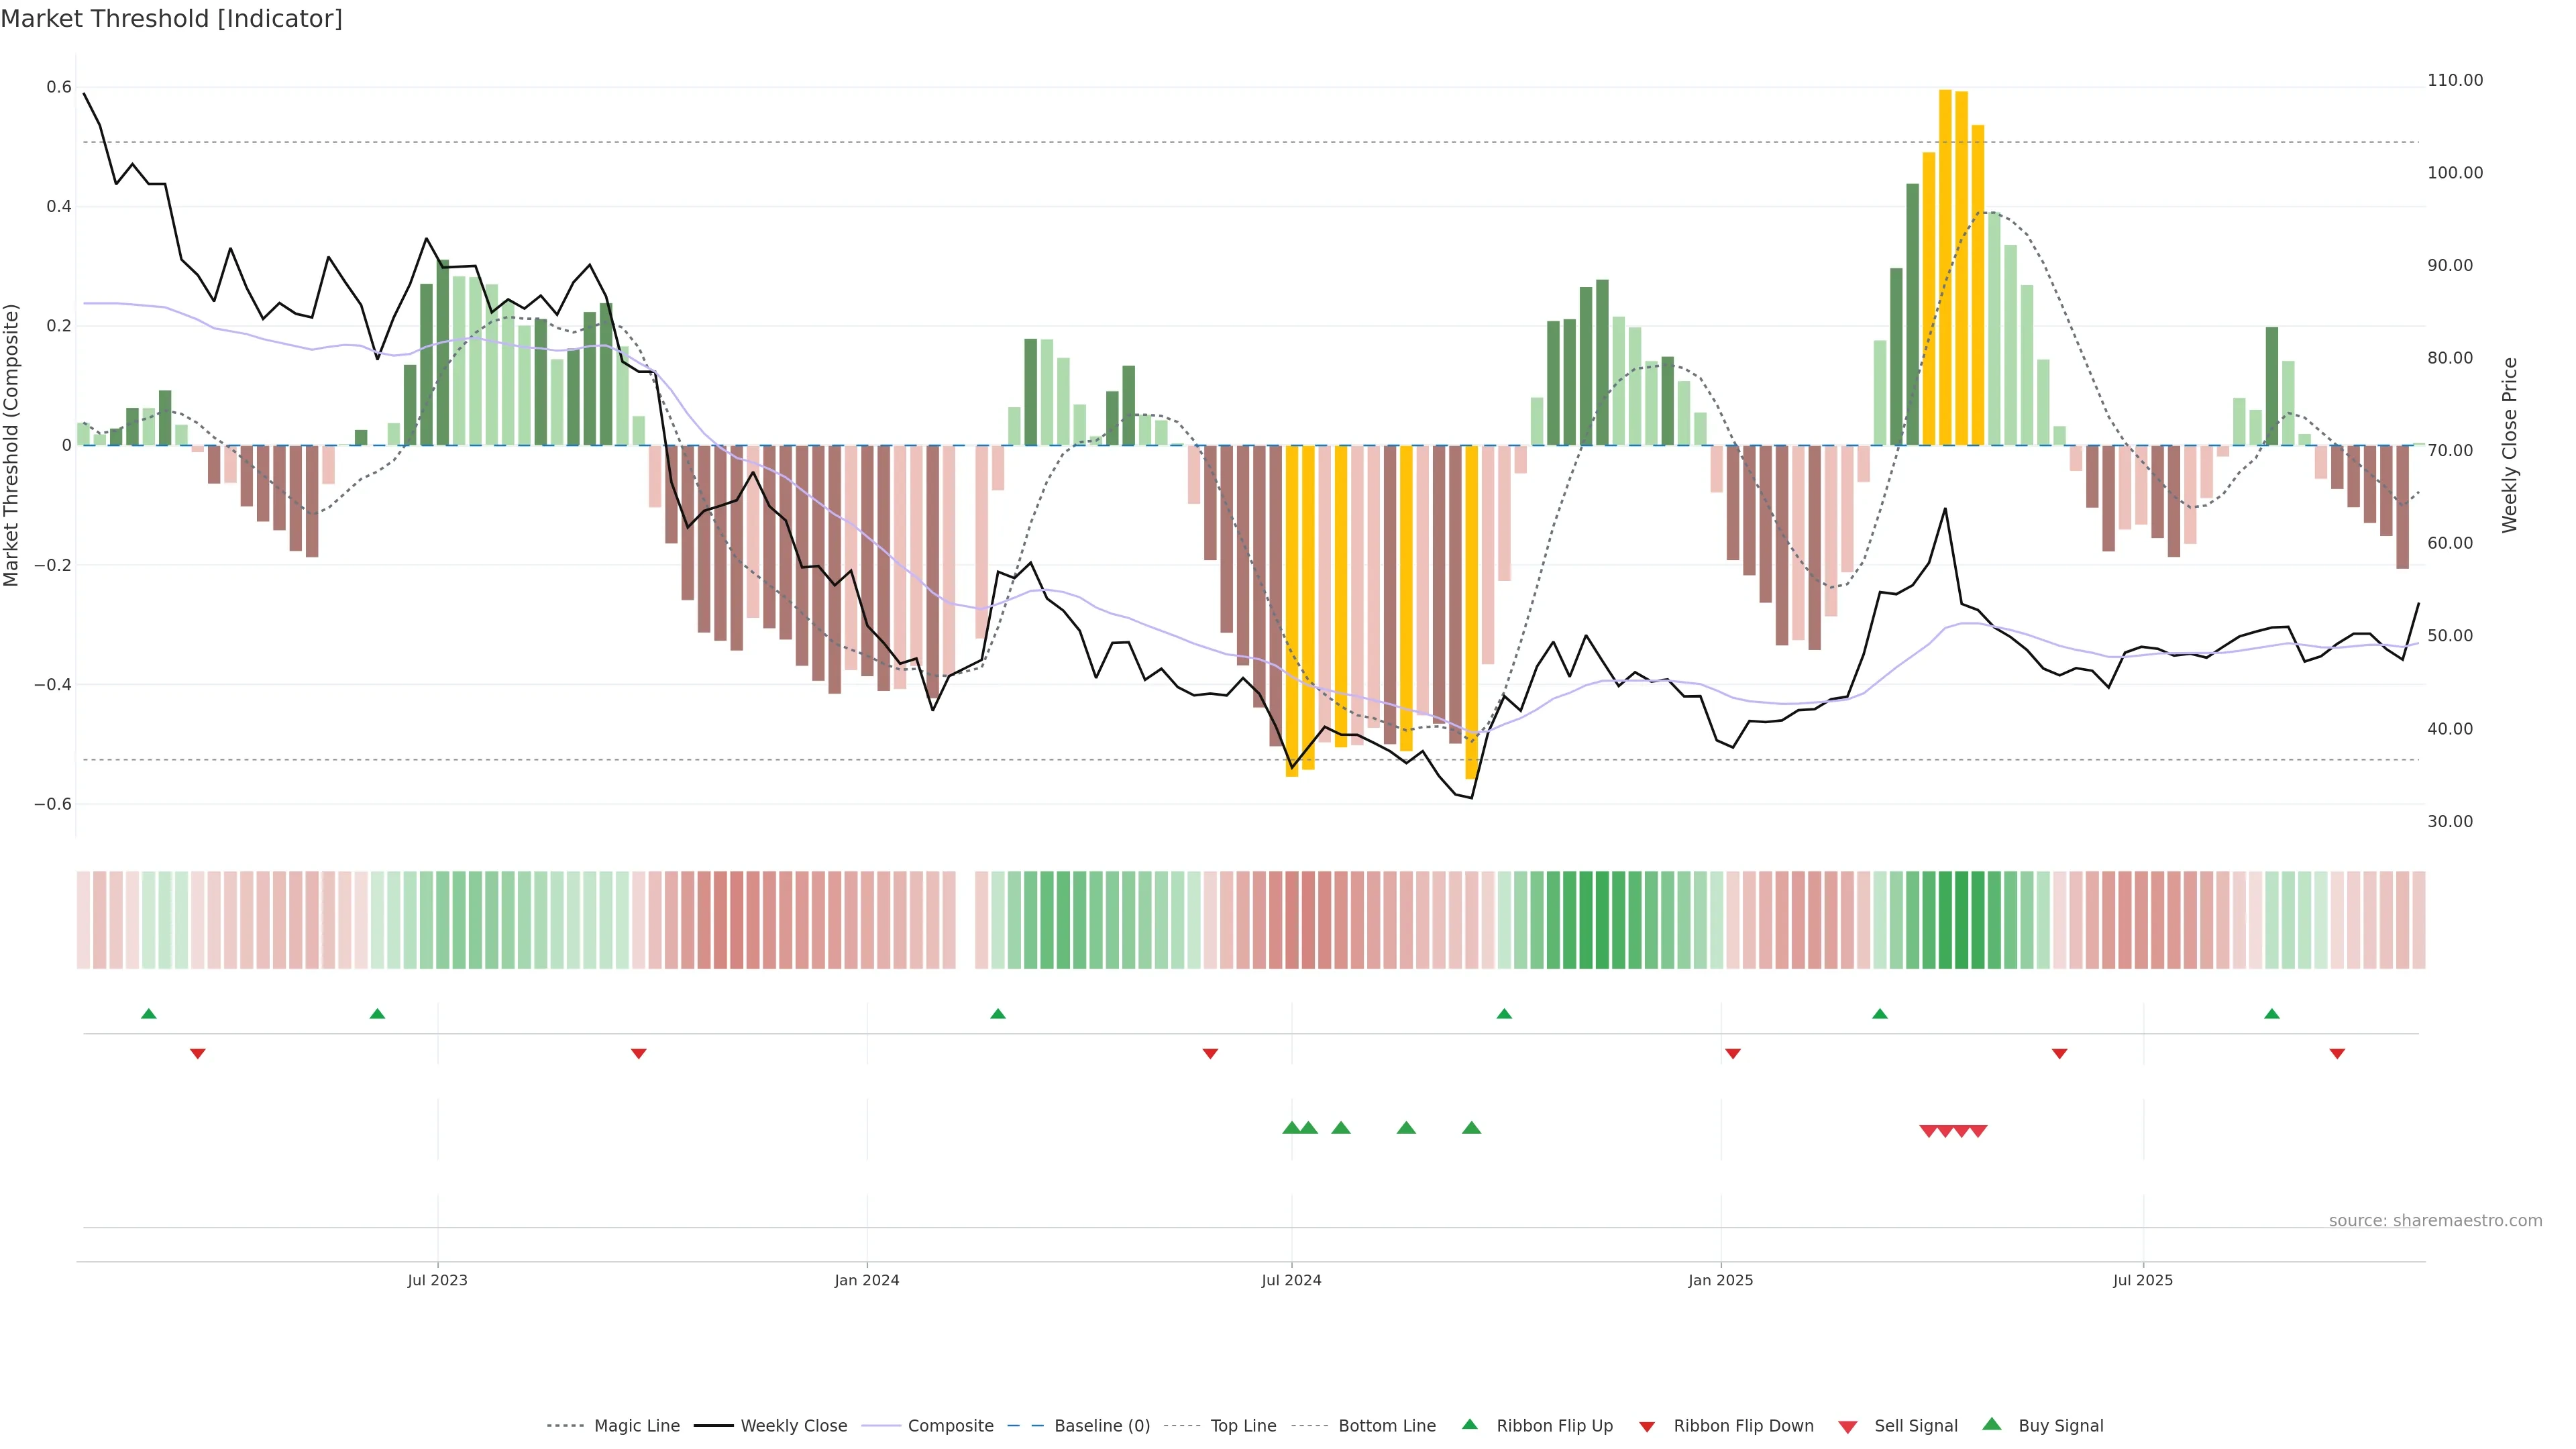Click the Jul 2024 x-axis label

coord(1291,1280)
